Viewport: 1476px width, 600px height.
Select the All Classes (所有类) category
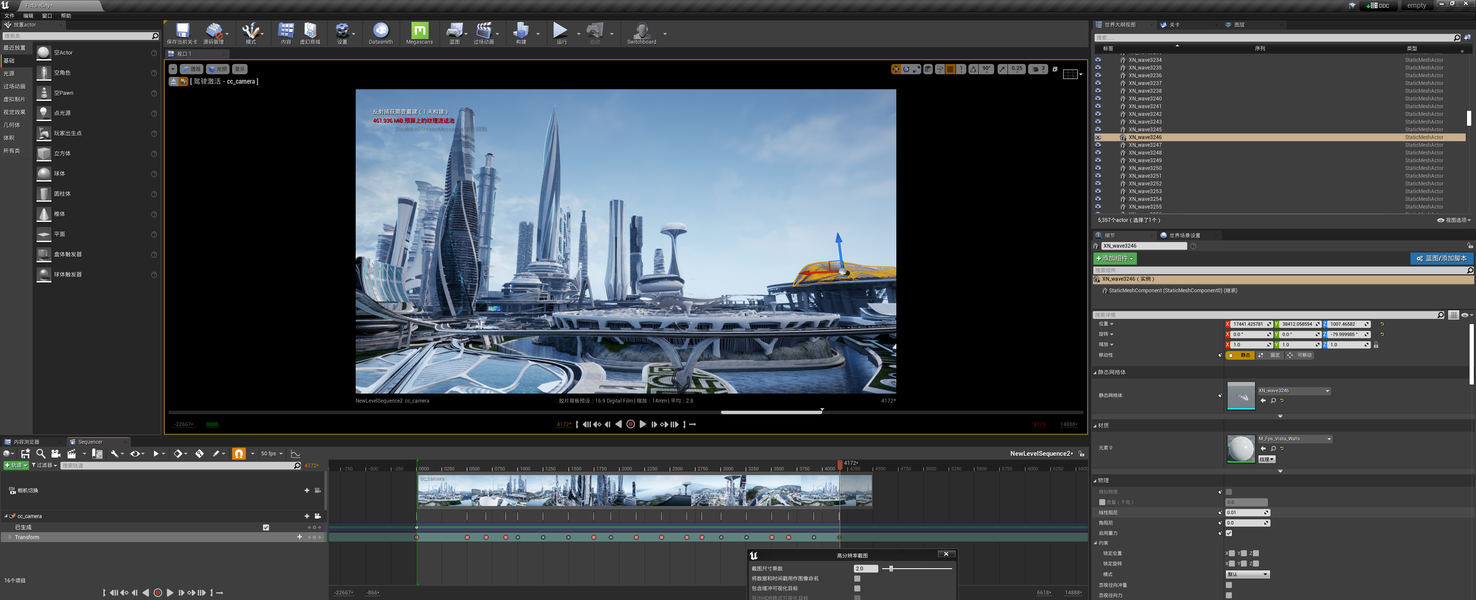pos(10,151)
